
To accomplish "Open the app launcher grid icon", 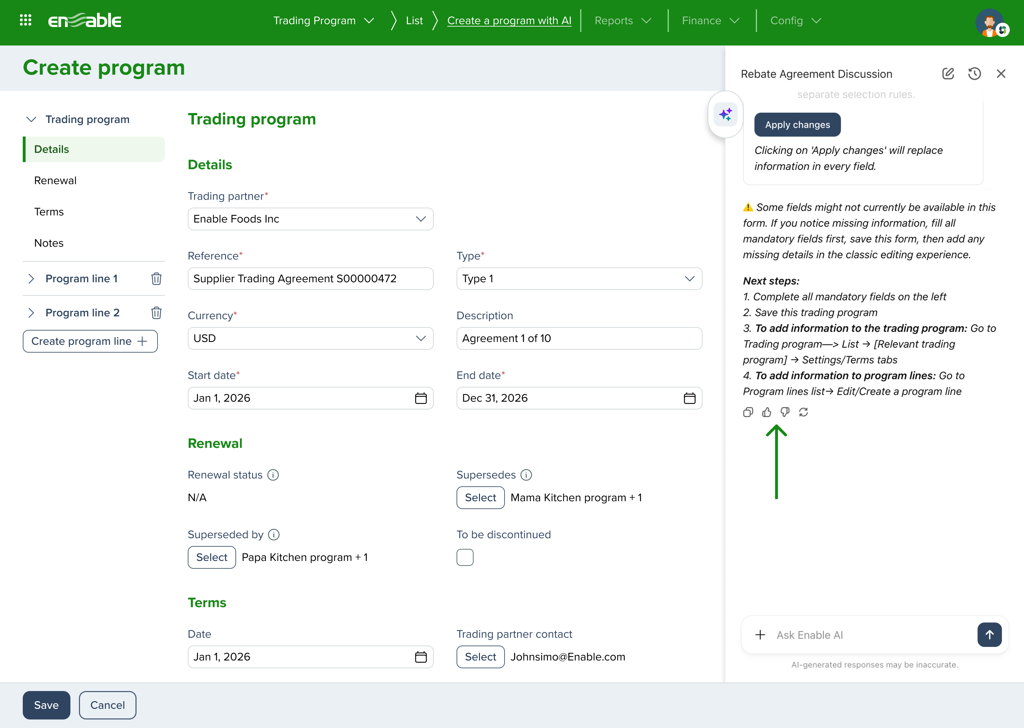I will point(26,20).
